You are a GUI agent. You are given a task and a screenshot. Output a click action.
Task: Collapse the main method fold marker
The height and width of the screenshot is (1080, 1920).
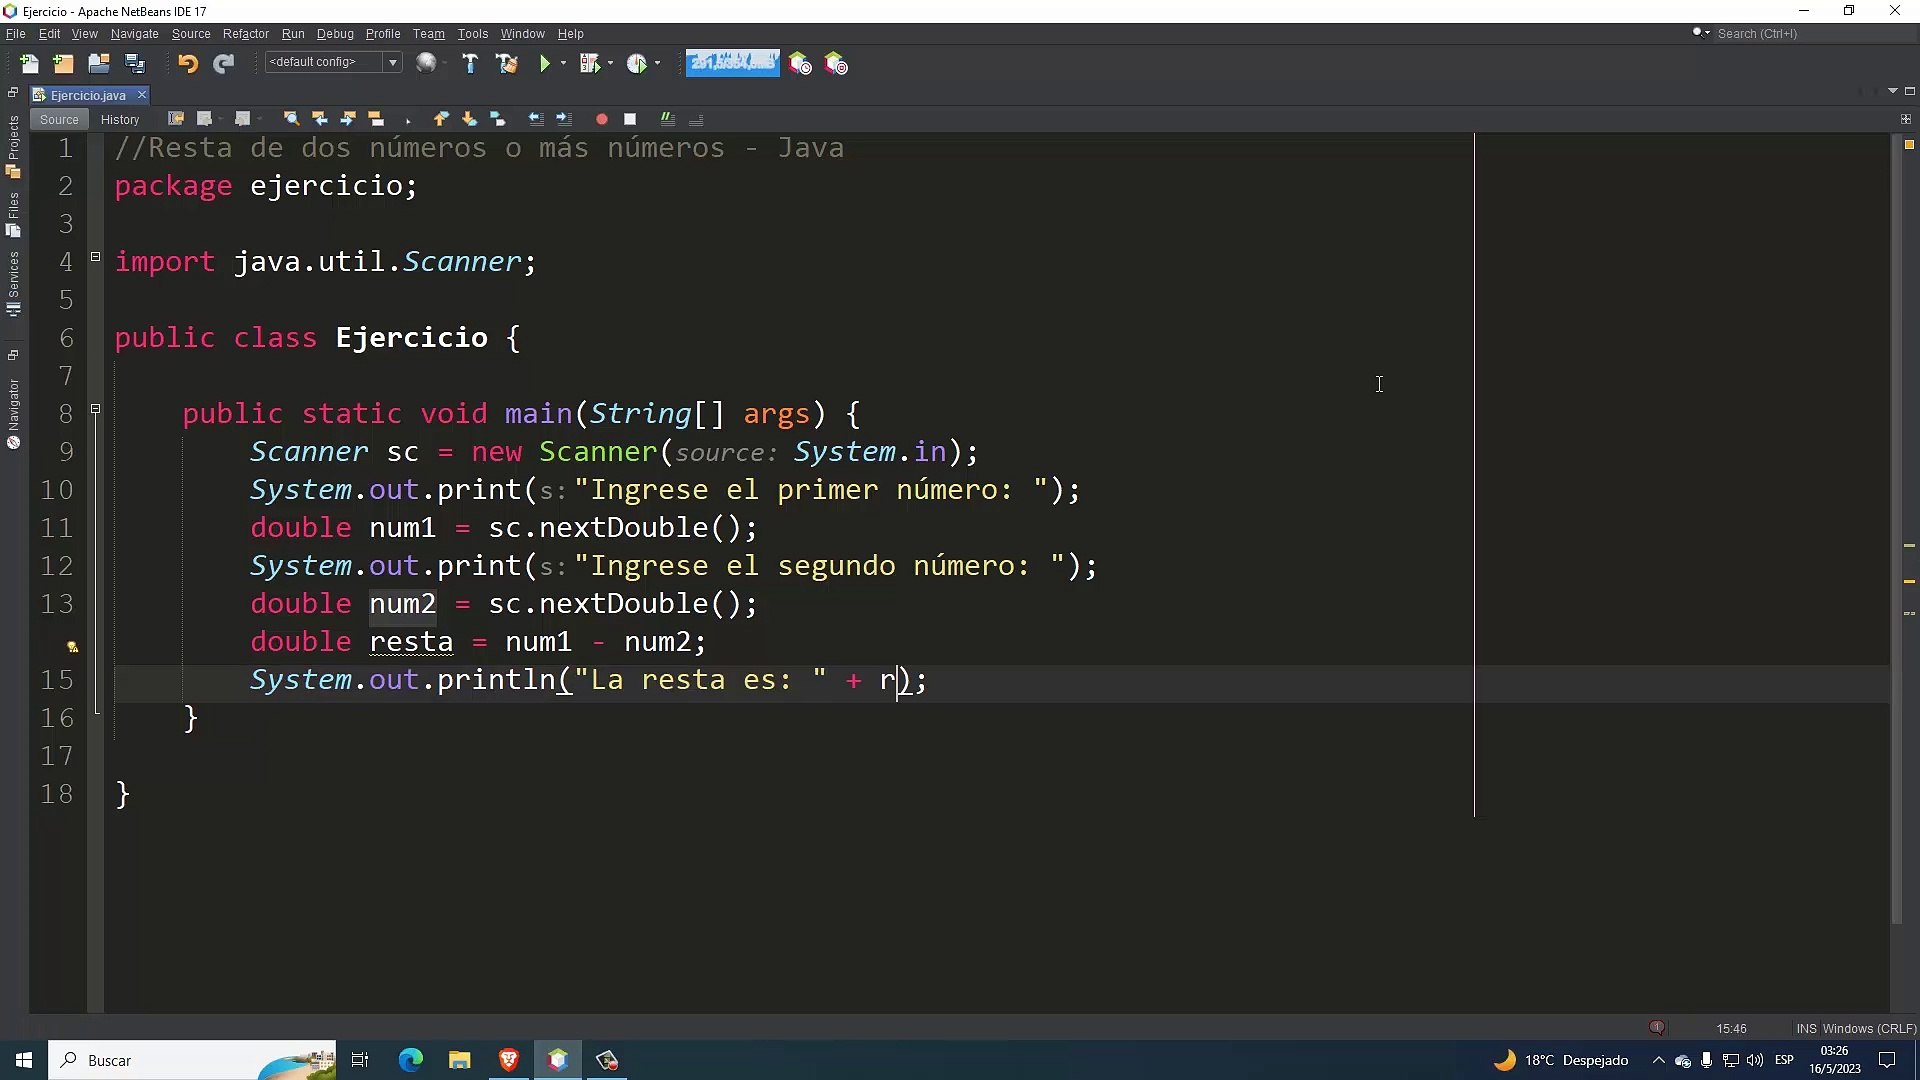(96, 409)
